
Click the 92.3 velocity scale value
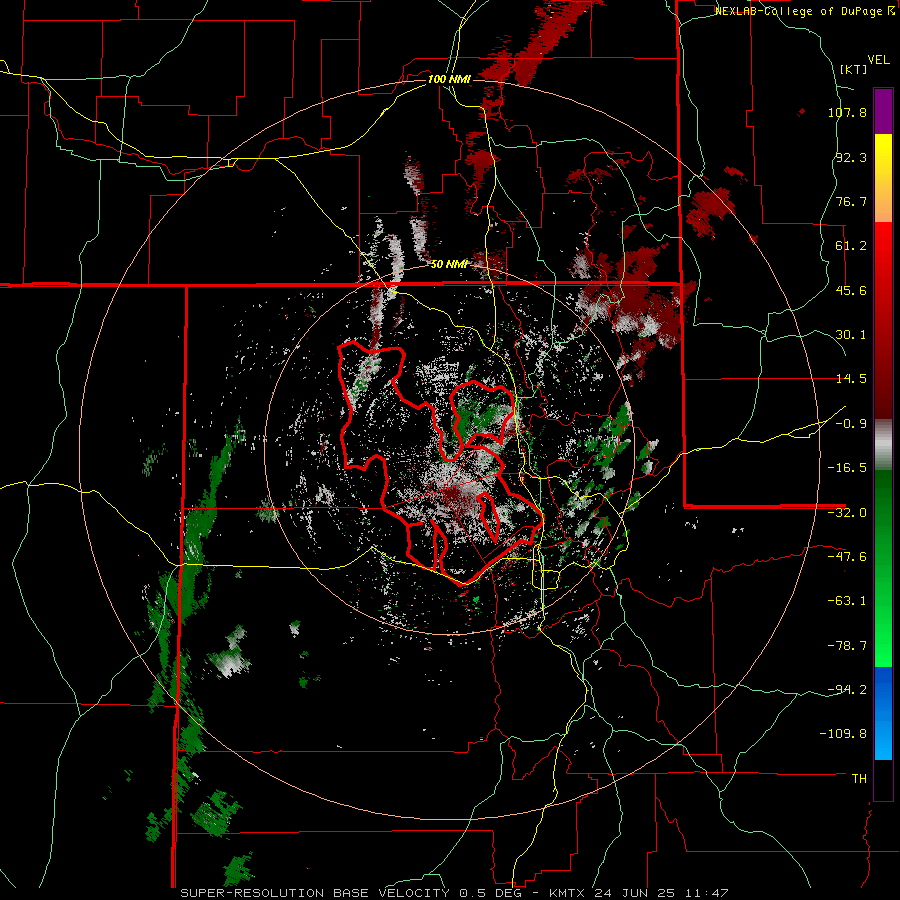[851, 157]
